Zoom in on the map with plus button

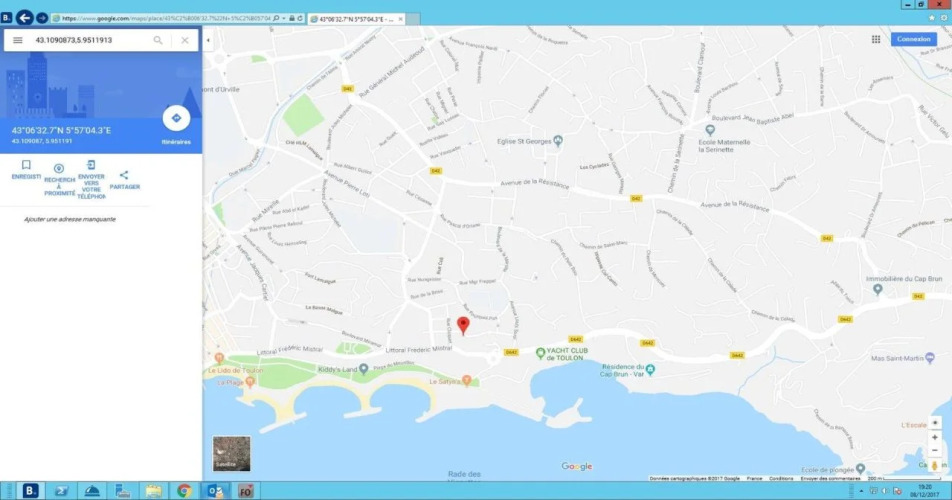point(935,436)
